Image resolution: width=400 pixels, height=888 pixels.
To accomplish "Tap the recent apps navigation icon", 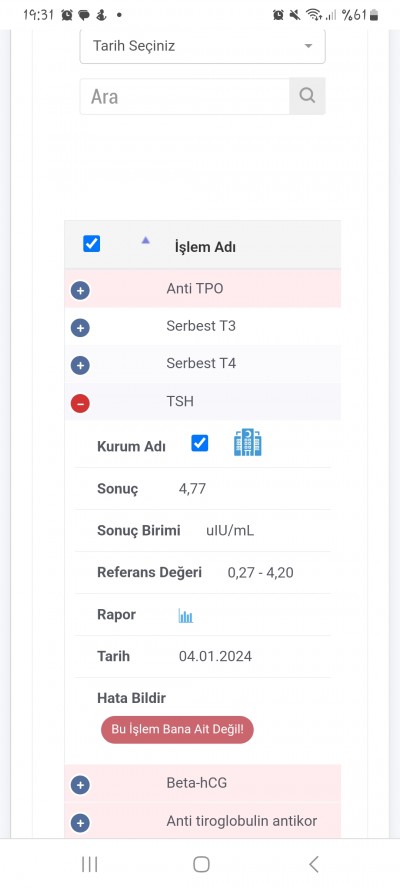I will [x=90, y=864].
